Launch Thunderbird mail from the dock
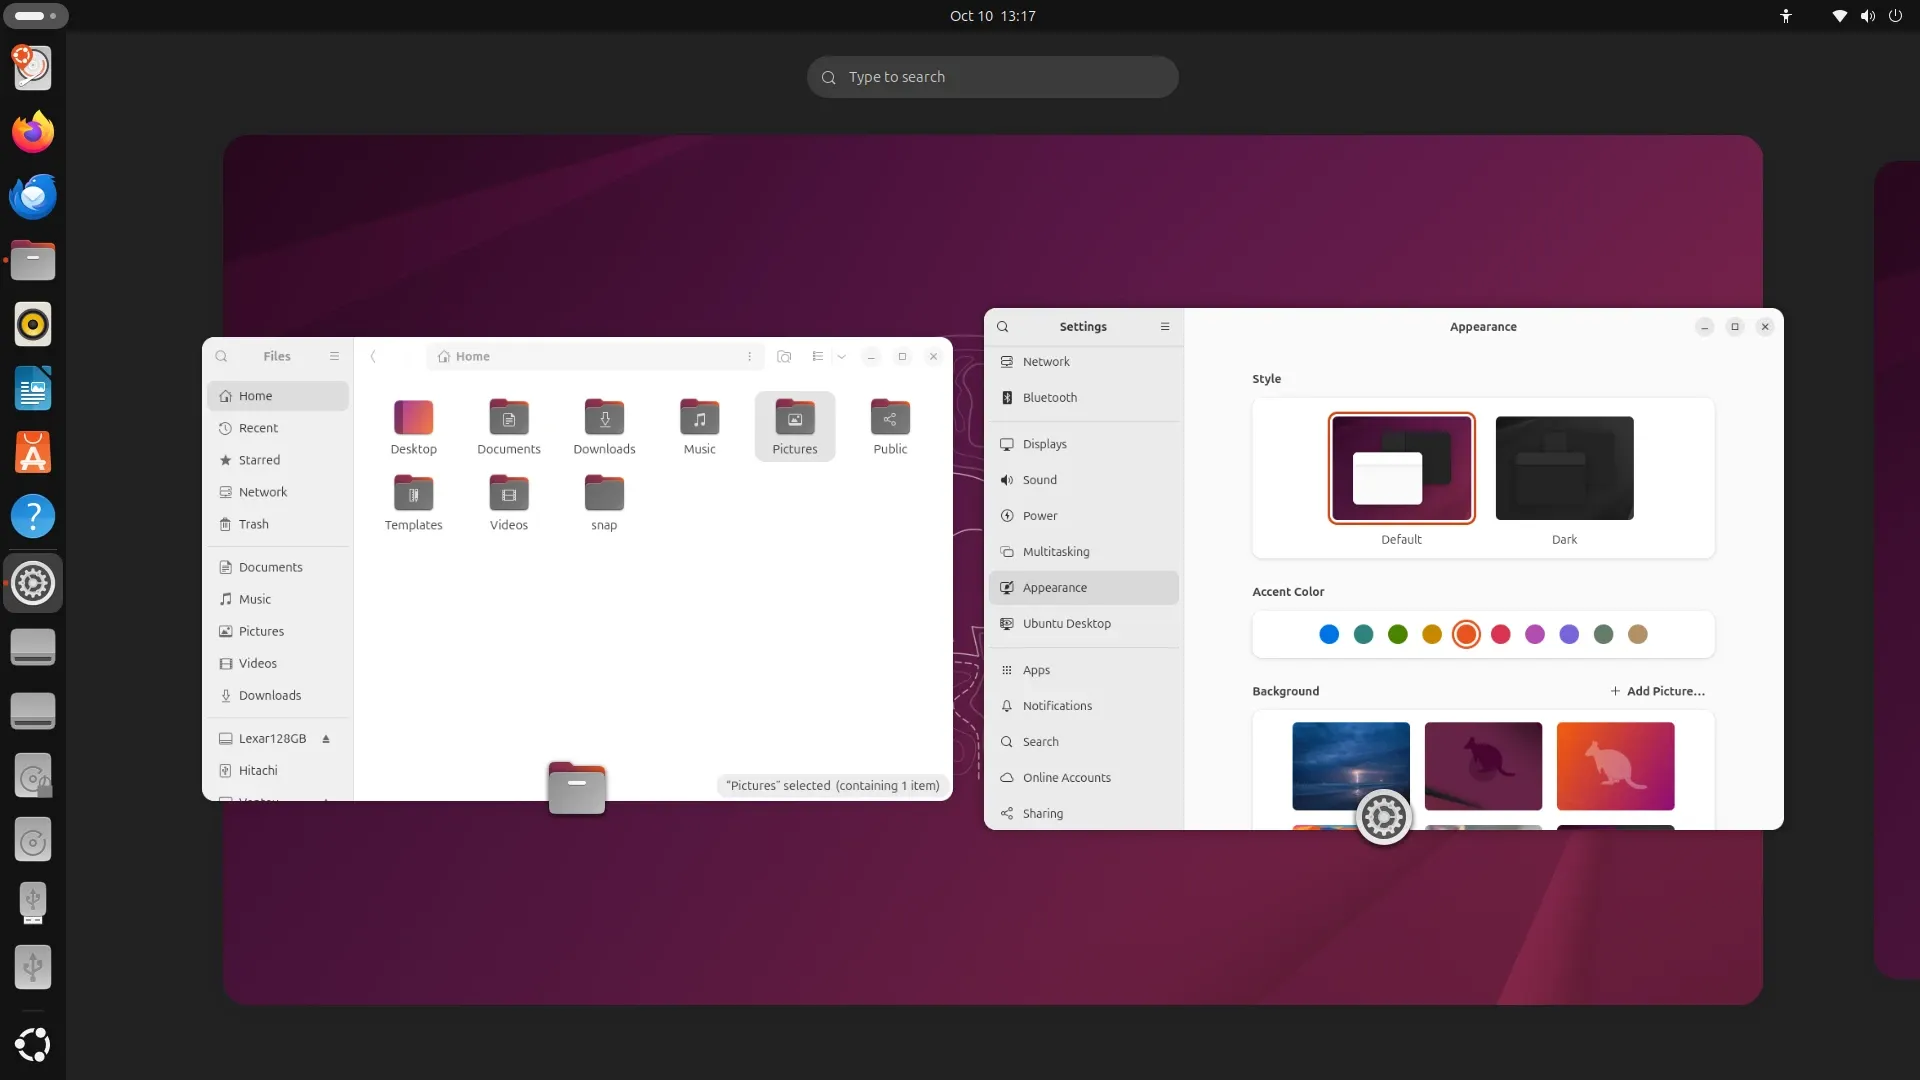The image size is (1920, 1080). (x=33, y=196)
